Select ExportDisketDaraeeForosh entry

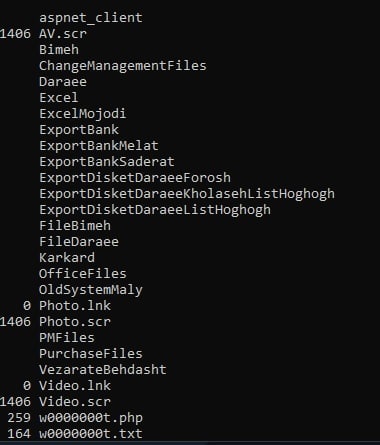click(x=135, y=178)
